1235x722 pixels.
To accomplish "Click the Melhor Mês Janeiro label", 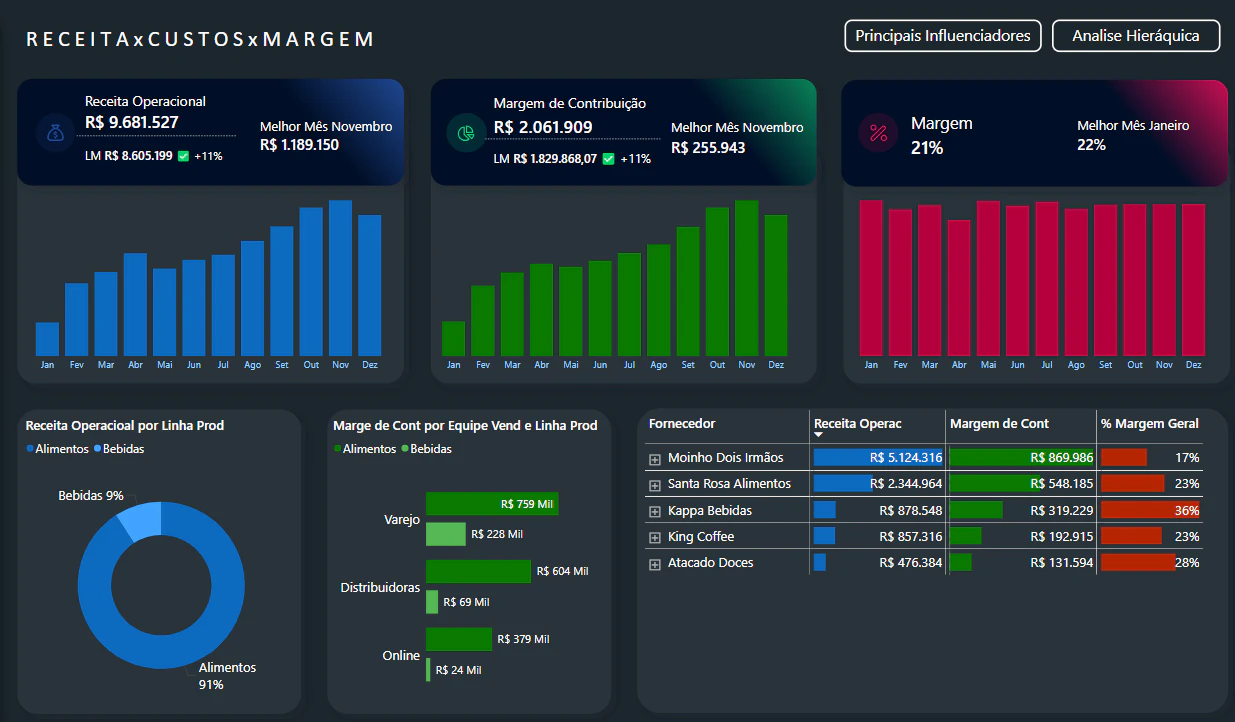I will click(1133, 126).
